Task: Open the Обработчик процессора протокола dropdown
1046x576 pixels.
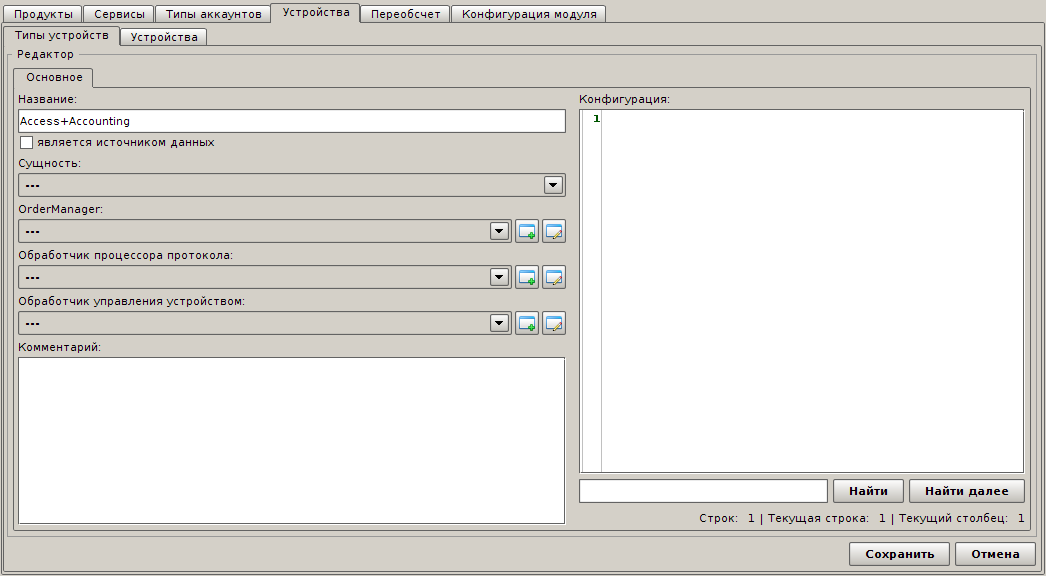Action: pyautogui.click(x=500, y=277)
